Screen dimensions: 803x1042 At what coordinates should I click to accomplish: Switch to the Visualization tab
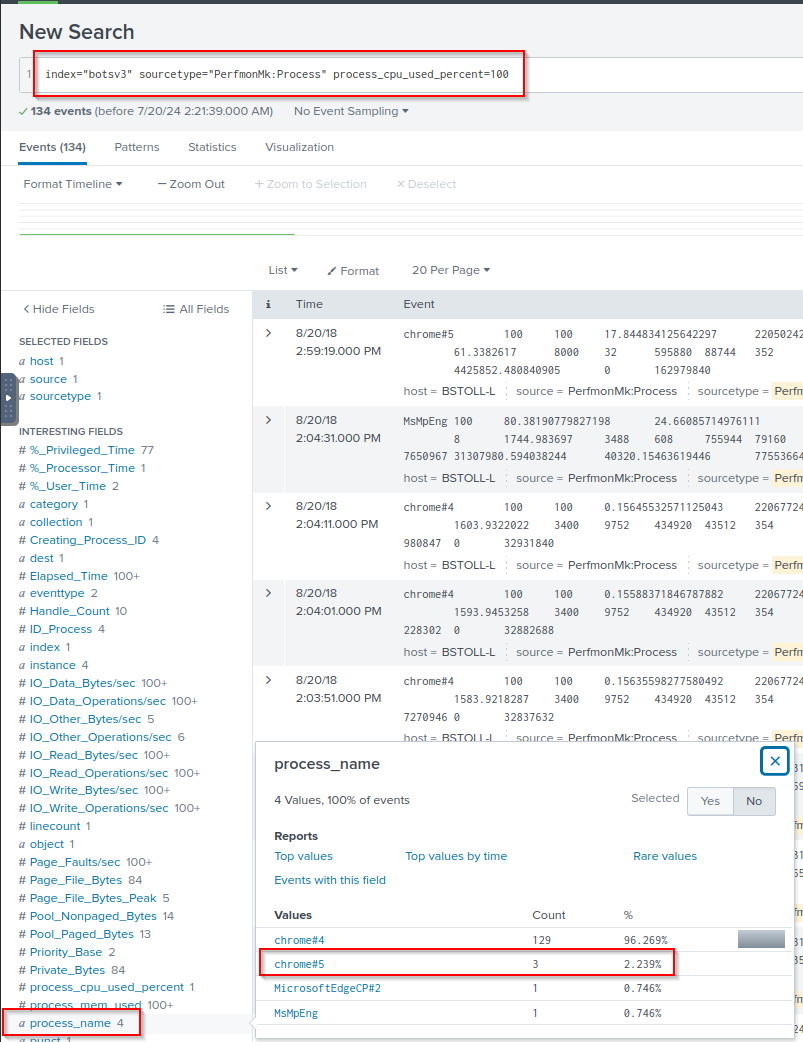pos(299,147)
